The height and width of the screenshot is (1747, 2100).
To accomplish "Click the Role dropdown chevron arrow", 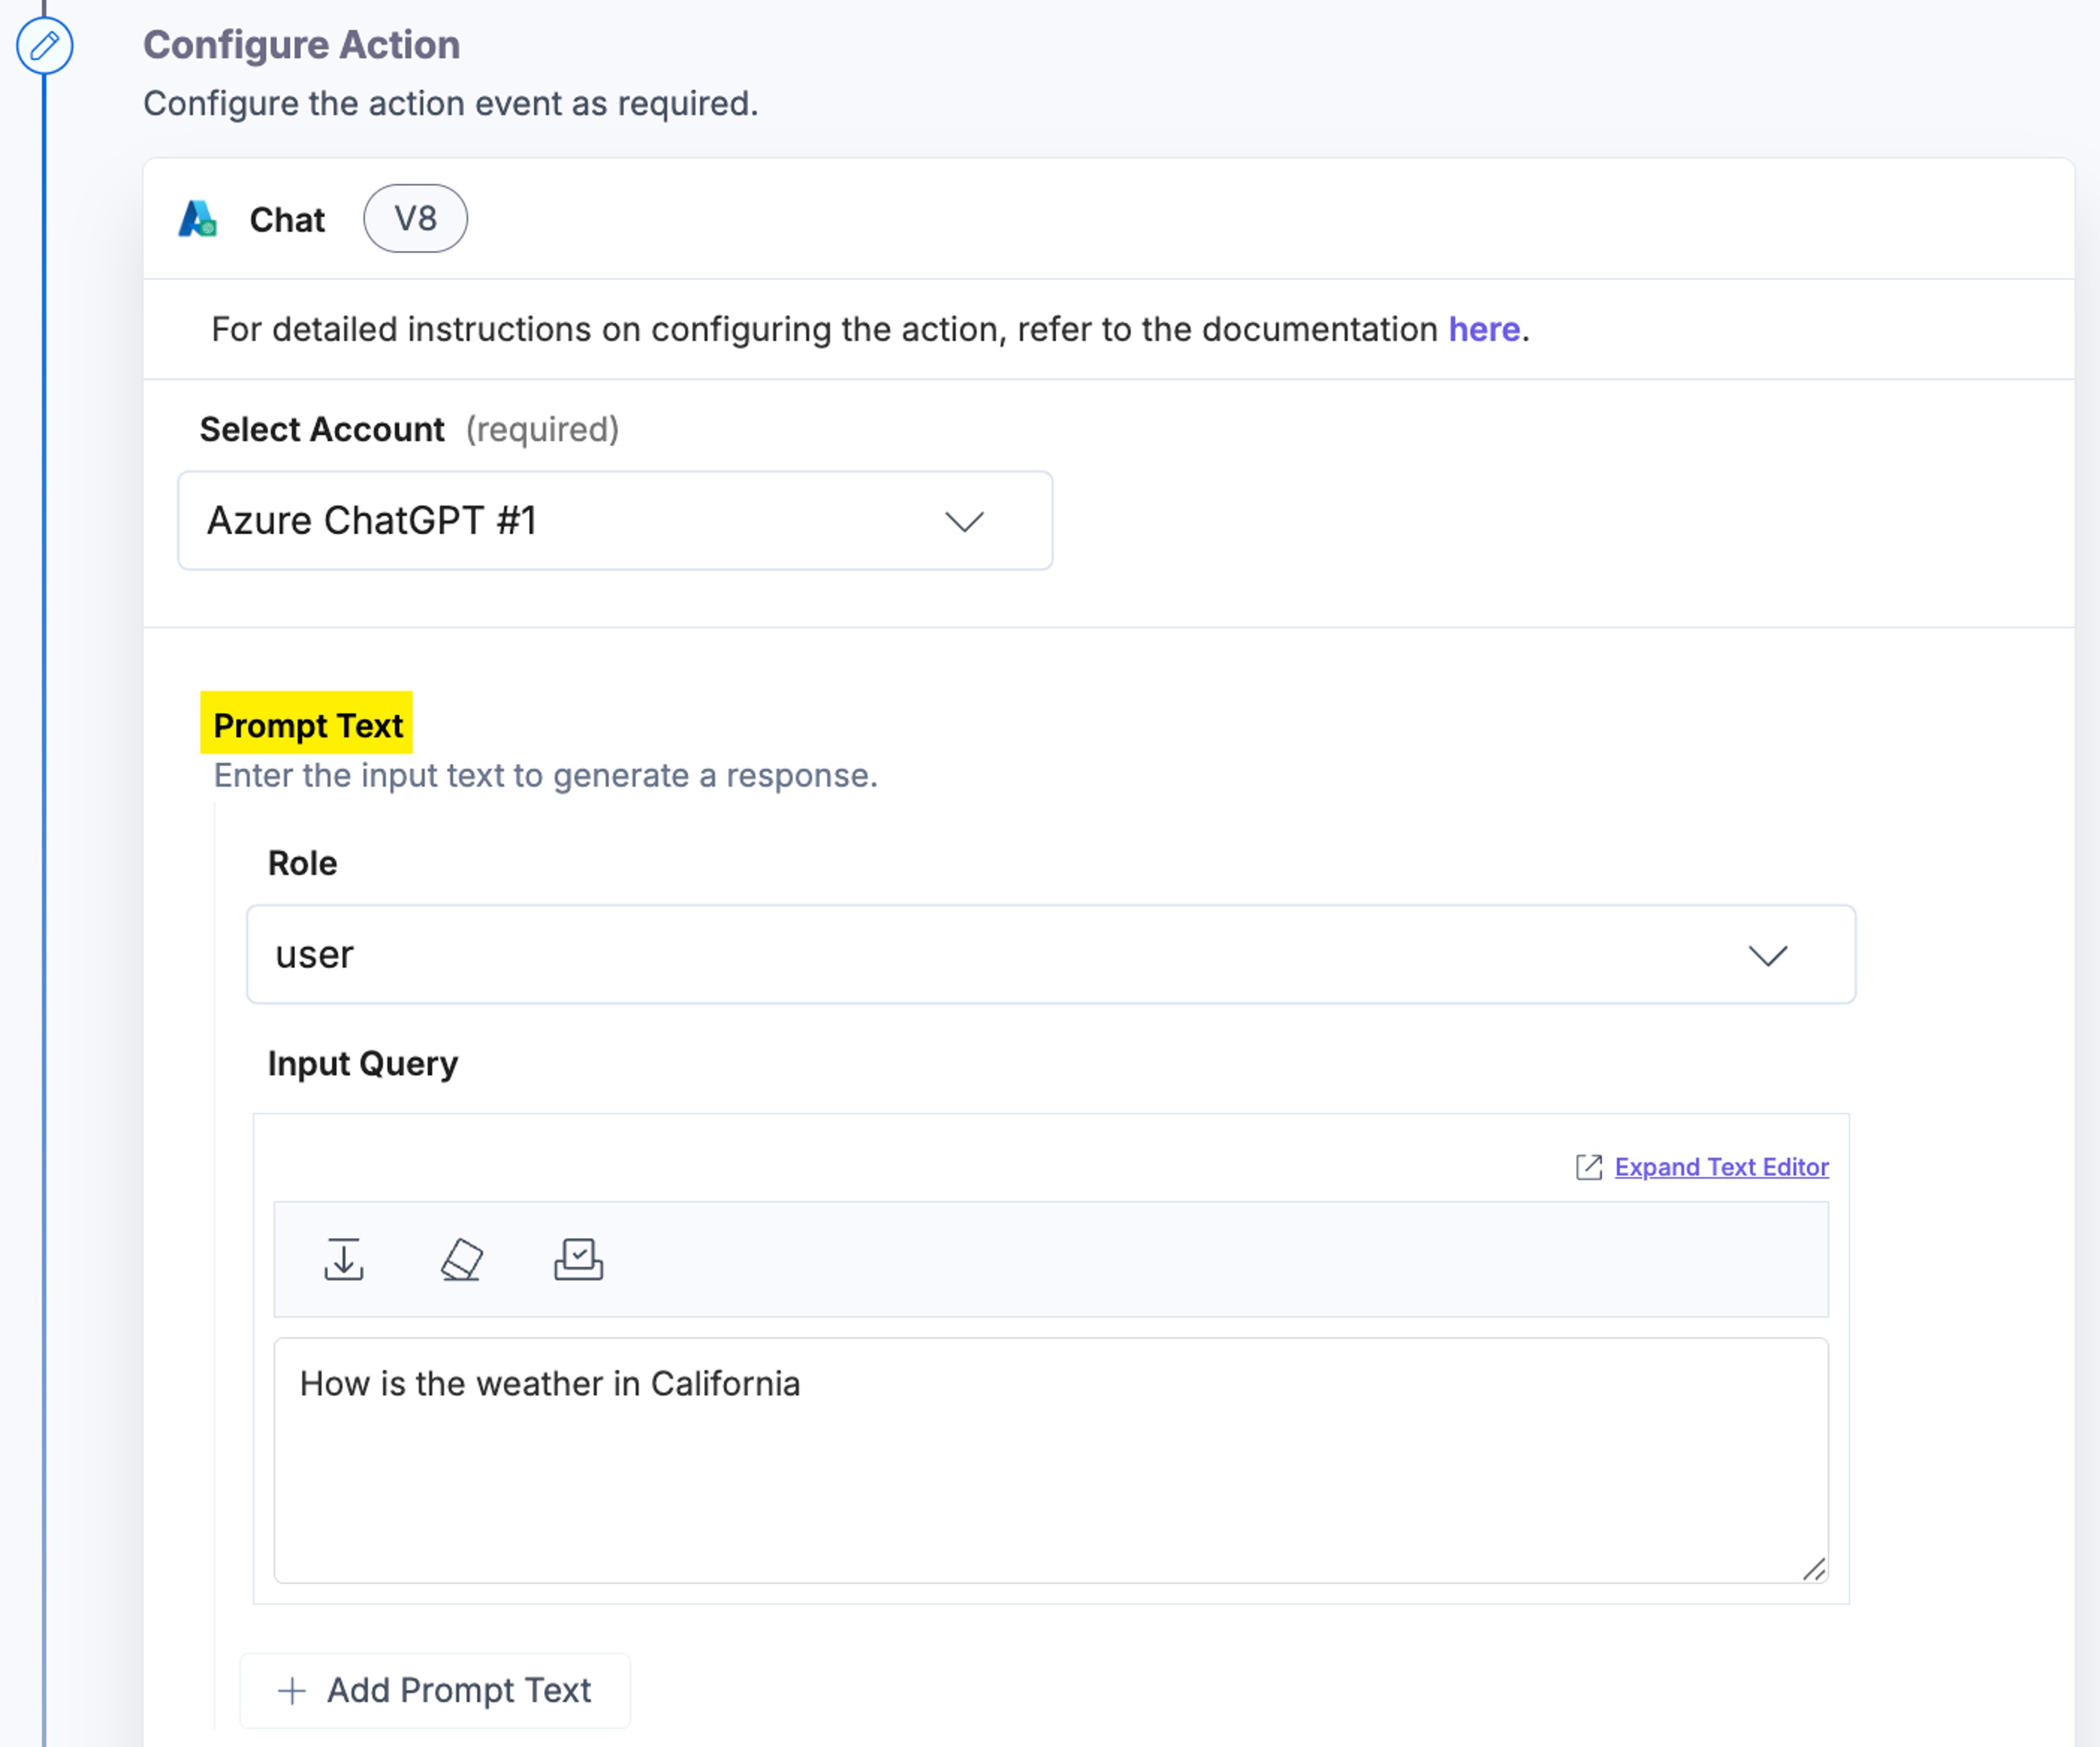I will [x=1767, y=955].
